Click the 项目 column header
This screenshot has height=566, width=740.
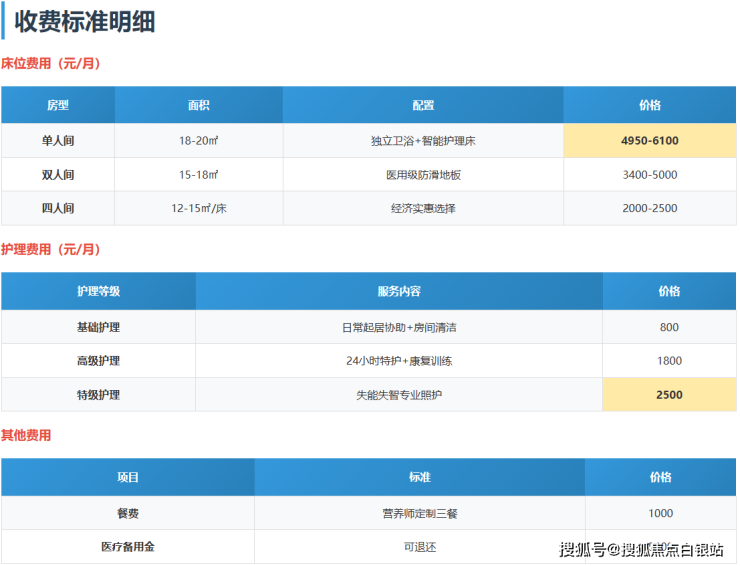tap(128, 478)
